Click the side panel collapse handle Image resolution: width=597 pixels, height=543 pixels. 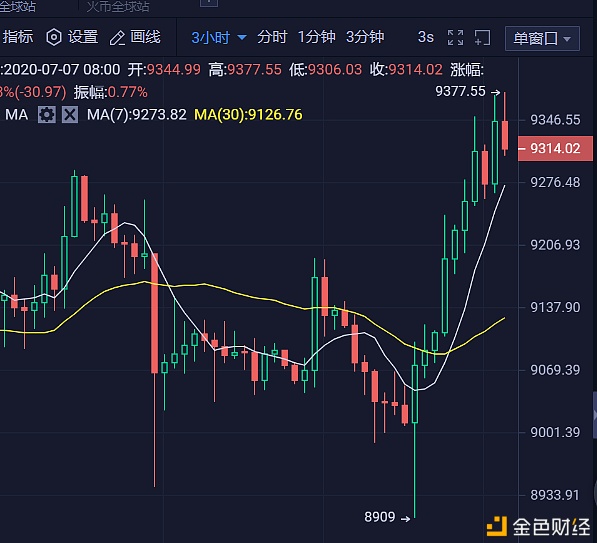595,415
